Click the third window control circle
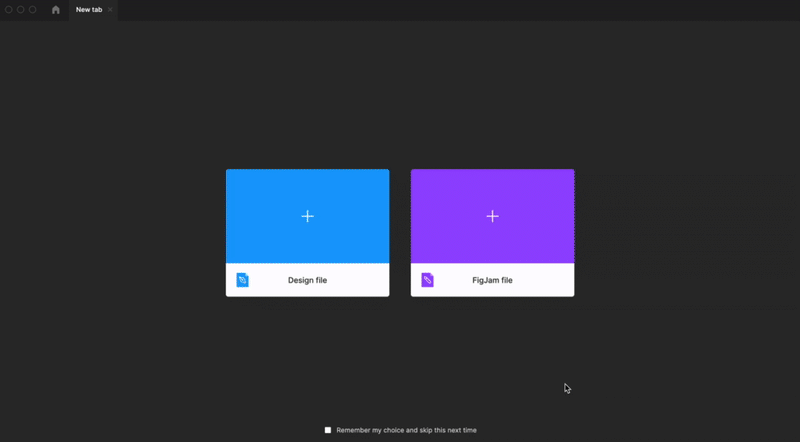The image size is (800, 442). [x=33, y=10]
